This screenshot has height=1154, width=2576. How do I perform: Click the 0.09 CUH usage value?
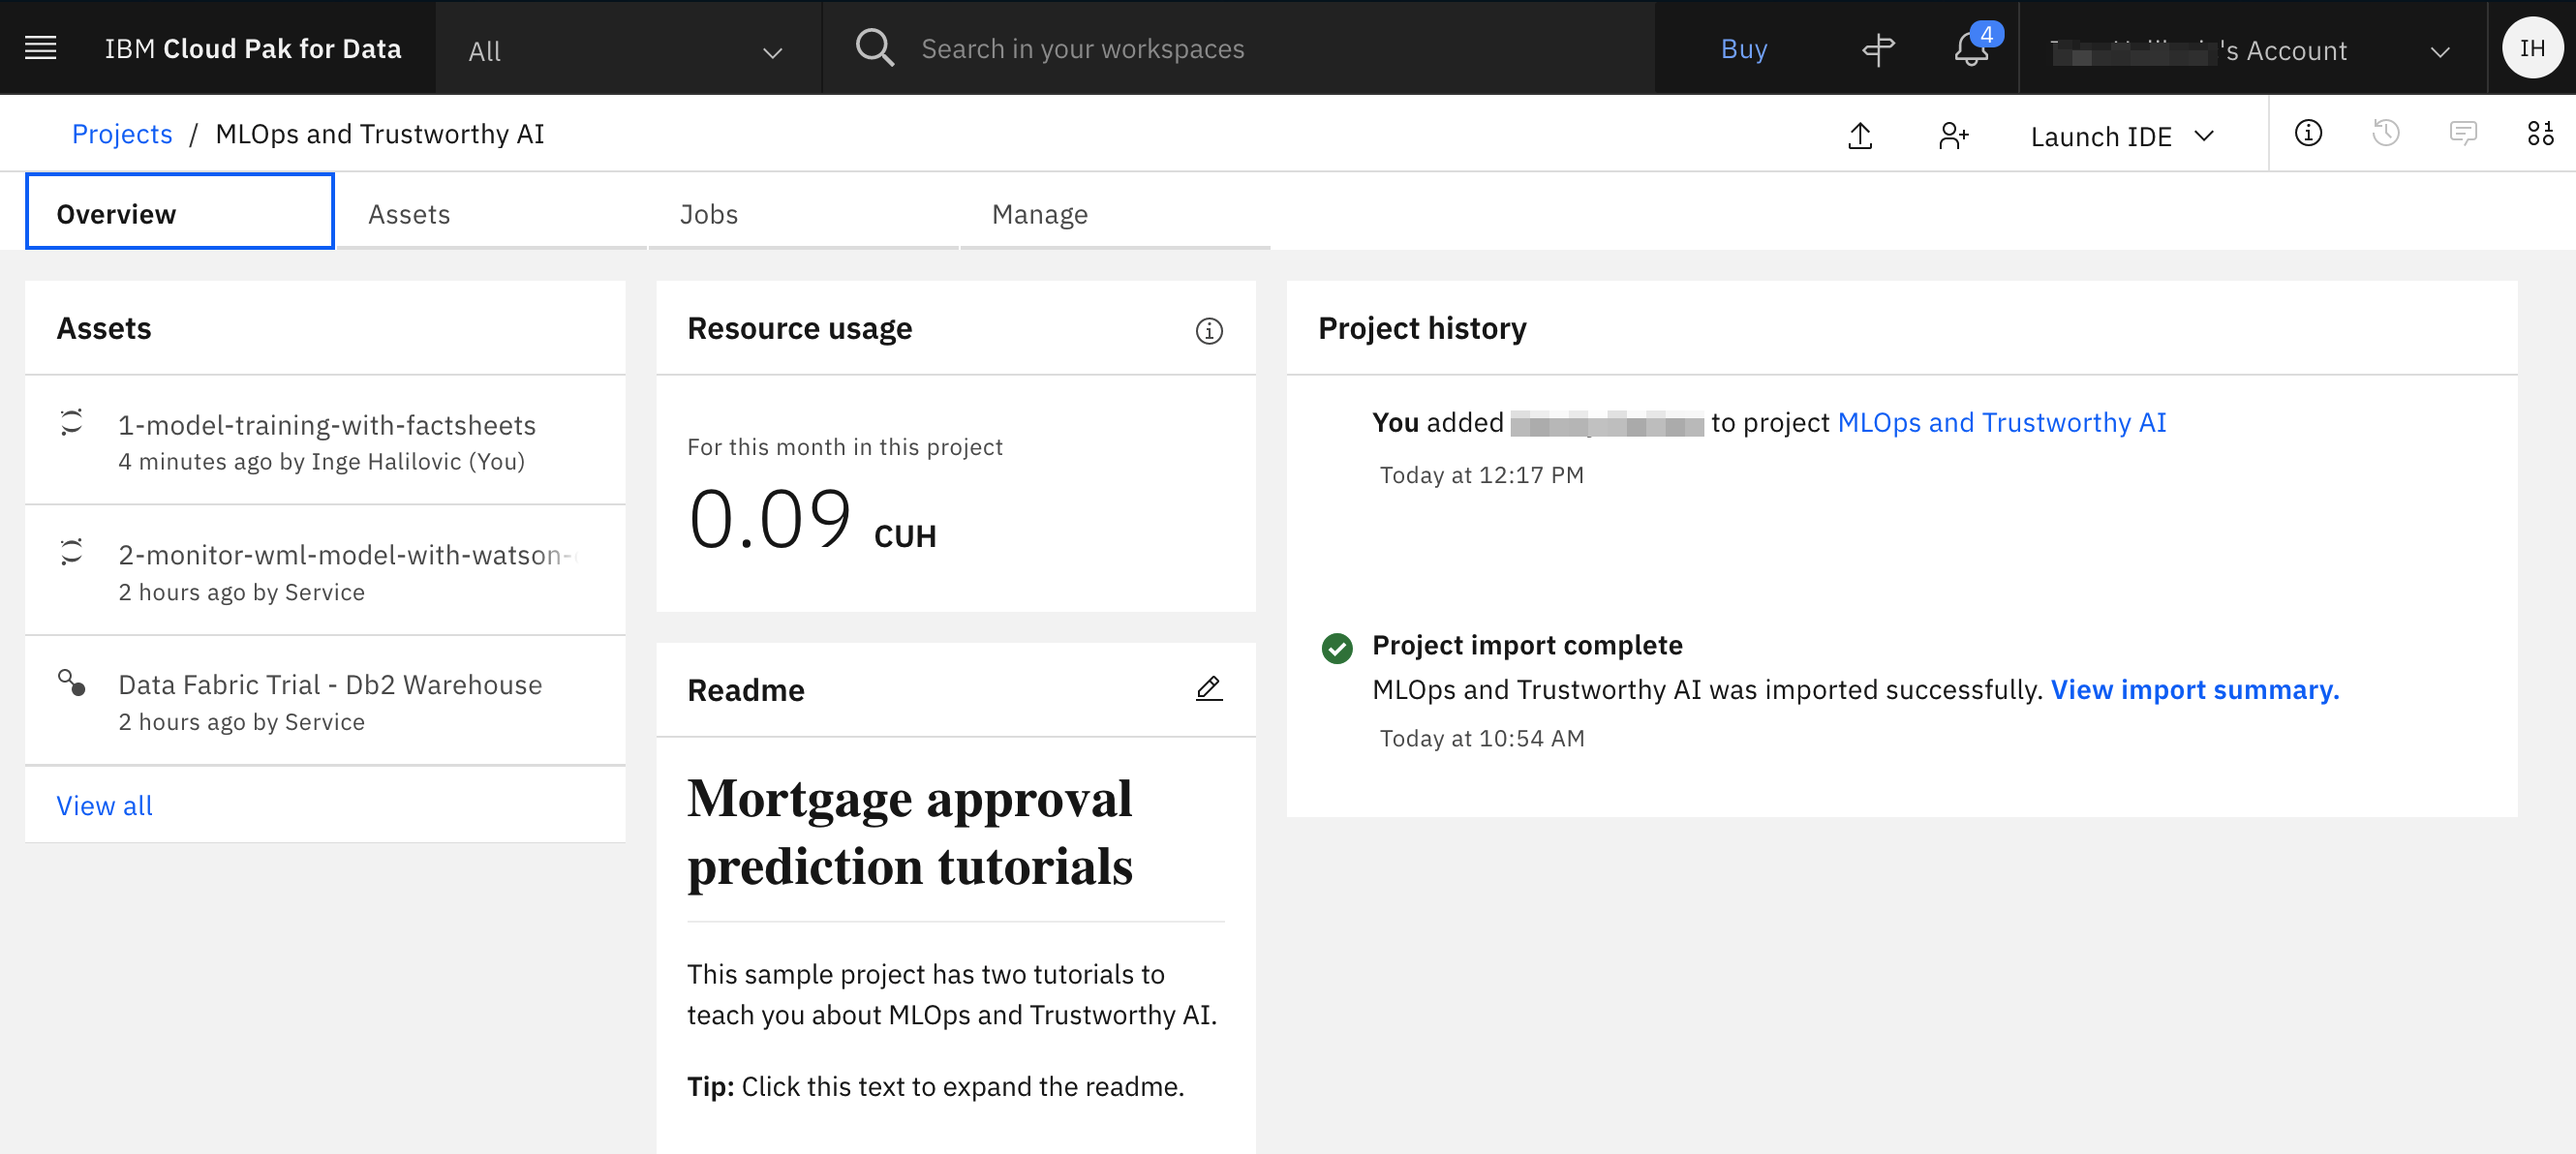coord(812,520)
